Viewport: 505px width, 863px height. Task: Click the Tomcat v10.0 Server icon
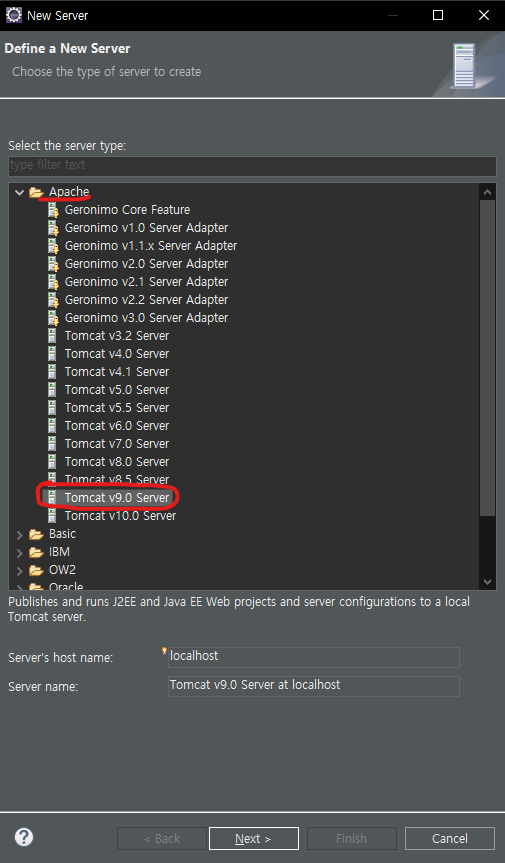point(52,516)
